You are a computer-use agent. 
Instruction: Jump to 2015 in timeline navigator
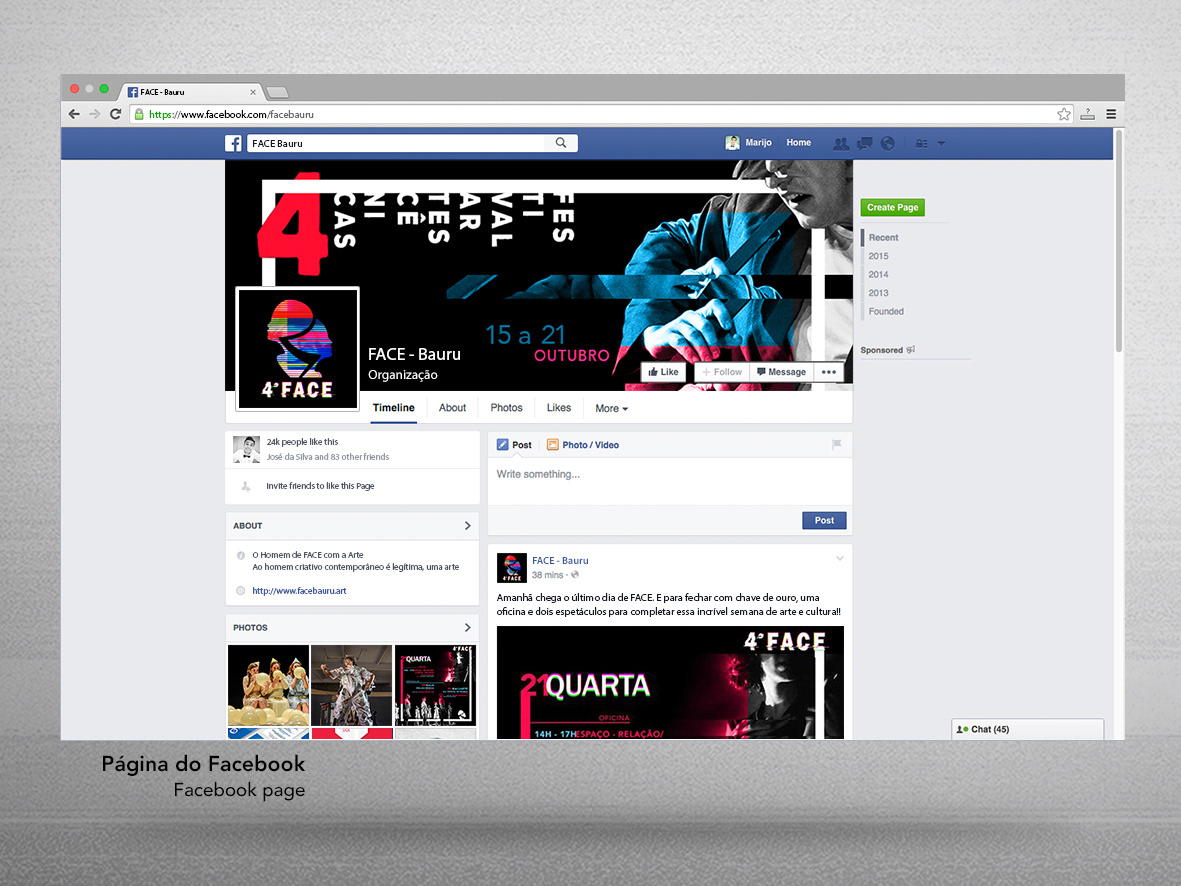coord(878,256)
